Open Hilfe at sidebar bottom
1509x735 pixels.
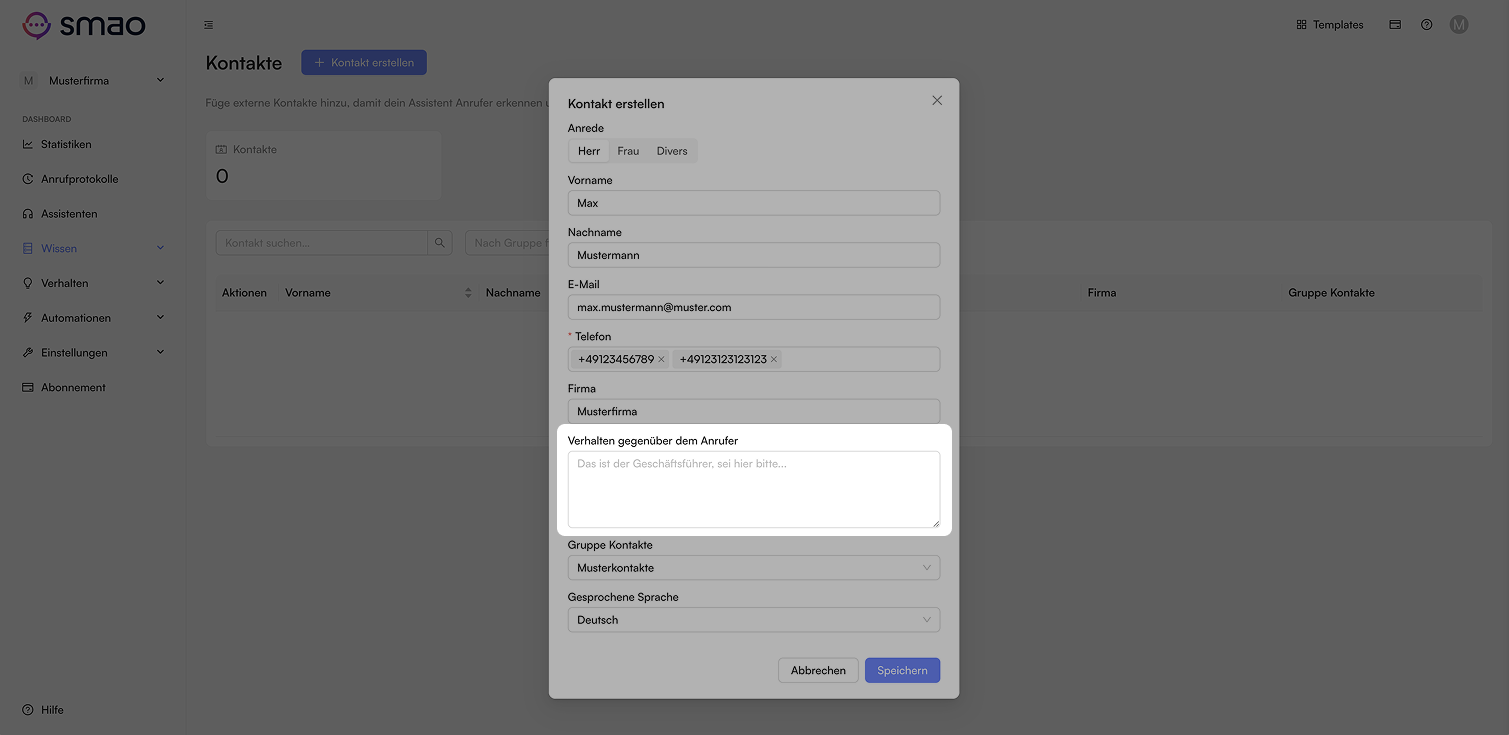tap(52, 710)
